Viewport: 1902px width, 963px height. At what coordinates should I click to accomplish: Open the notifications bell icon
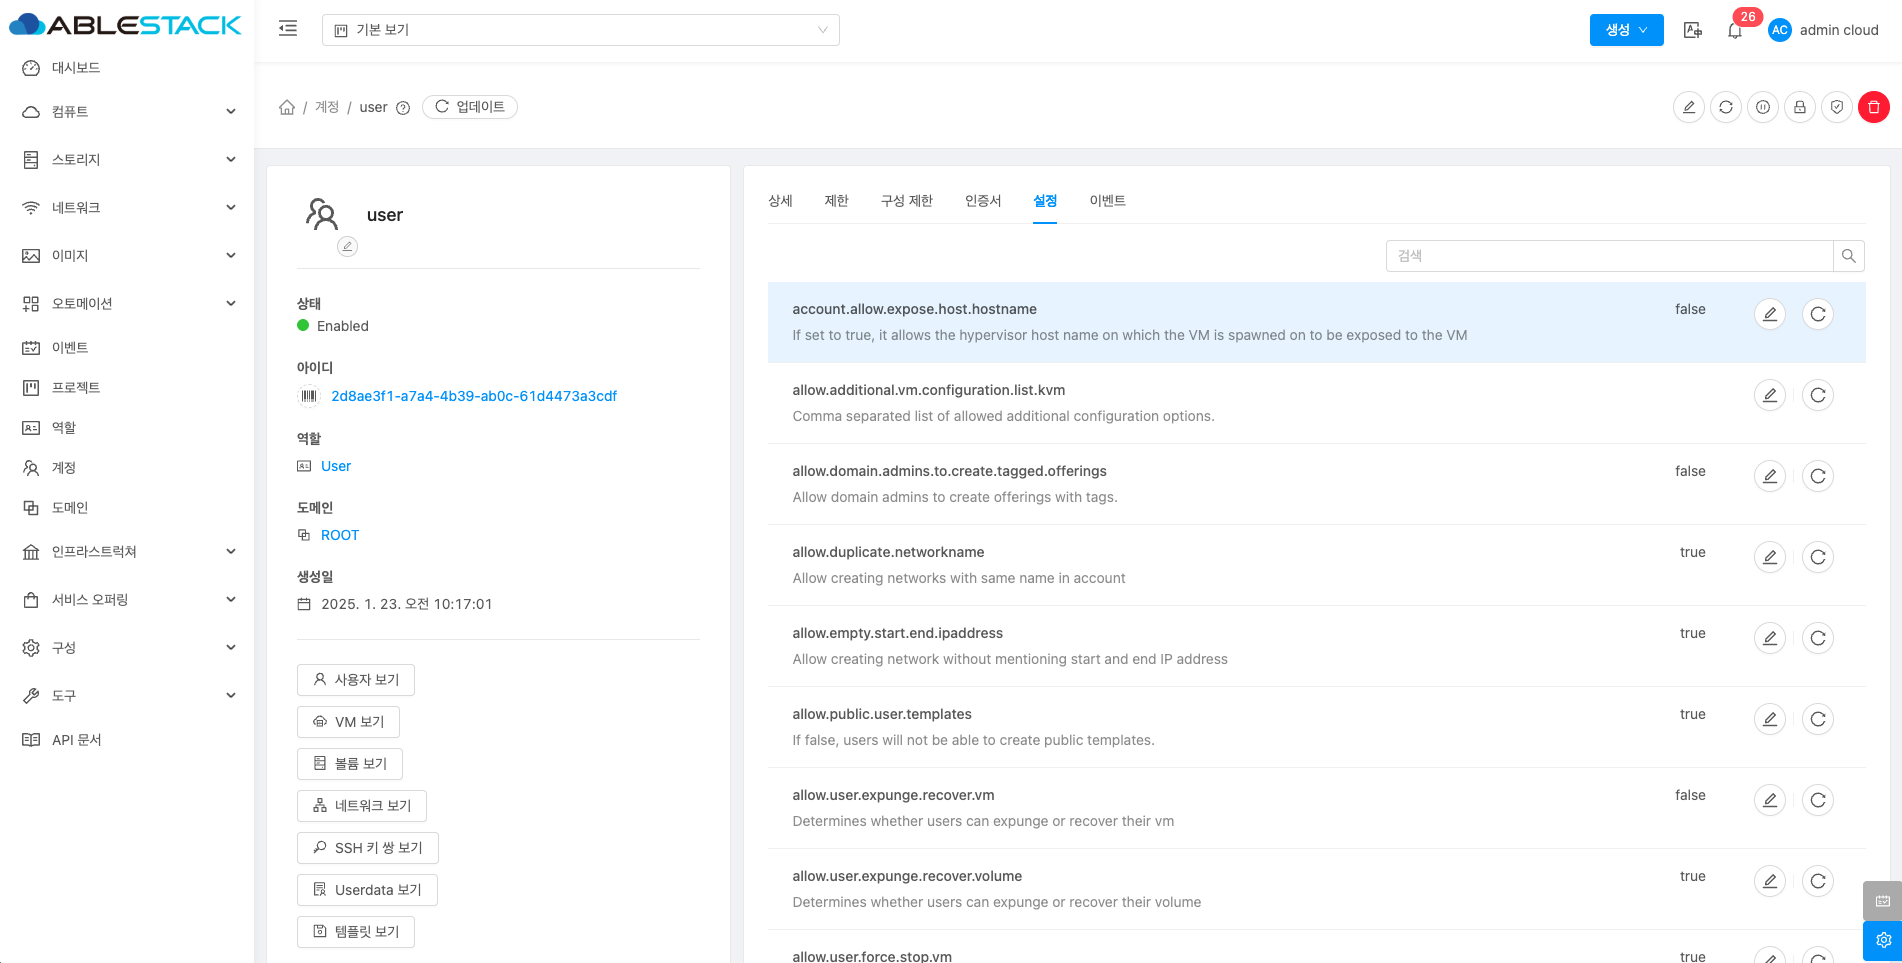[x=1735, y=31]
